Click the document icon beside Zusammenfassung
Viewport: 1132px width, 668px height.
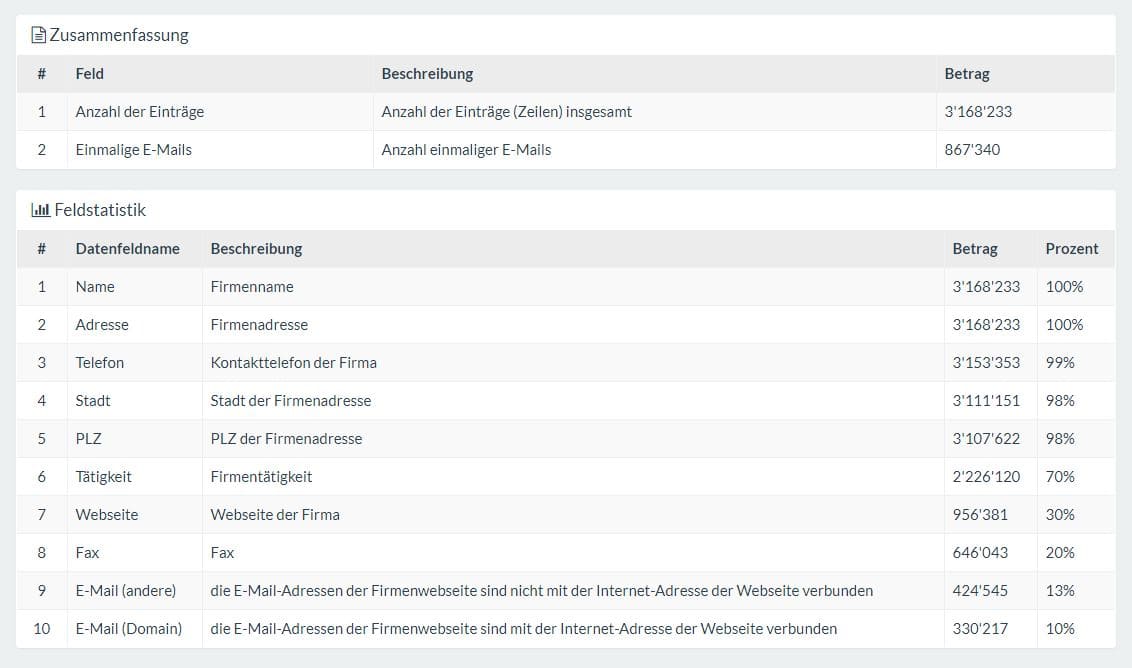click(x=39, y=35)
